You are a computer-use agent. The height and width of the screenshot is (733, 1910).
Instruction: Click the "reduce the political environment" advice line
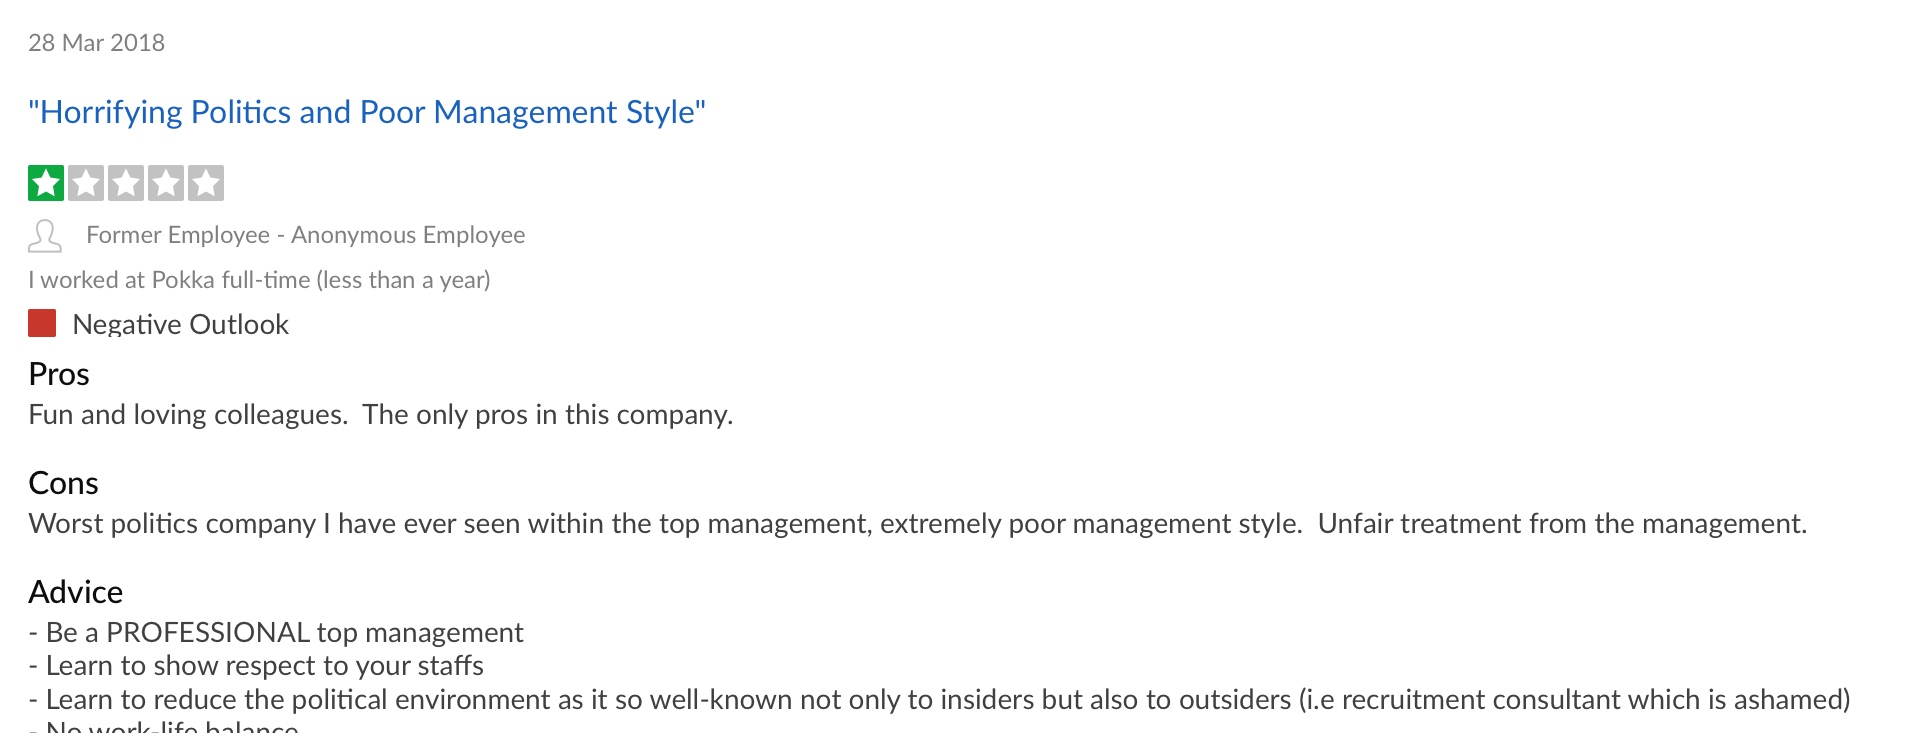[940, 700]
